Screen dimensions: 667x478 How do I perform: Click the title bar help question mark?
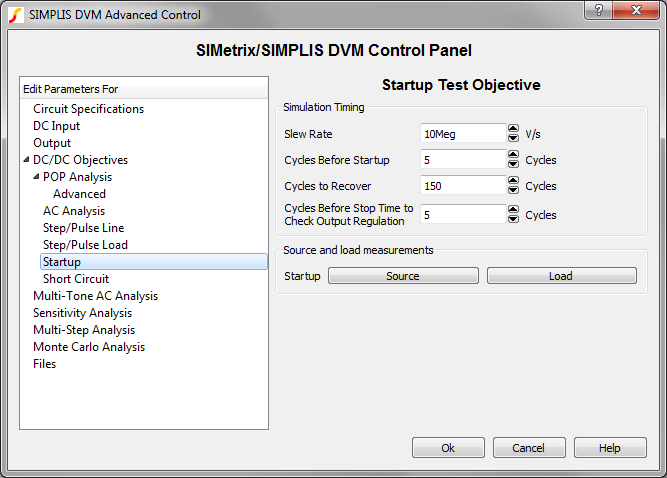[598, 10]
